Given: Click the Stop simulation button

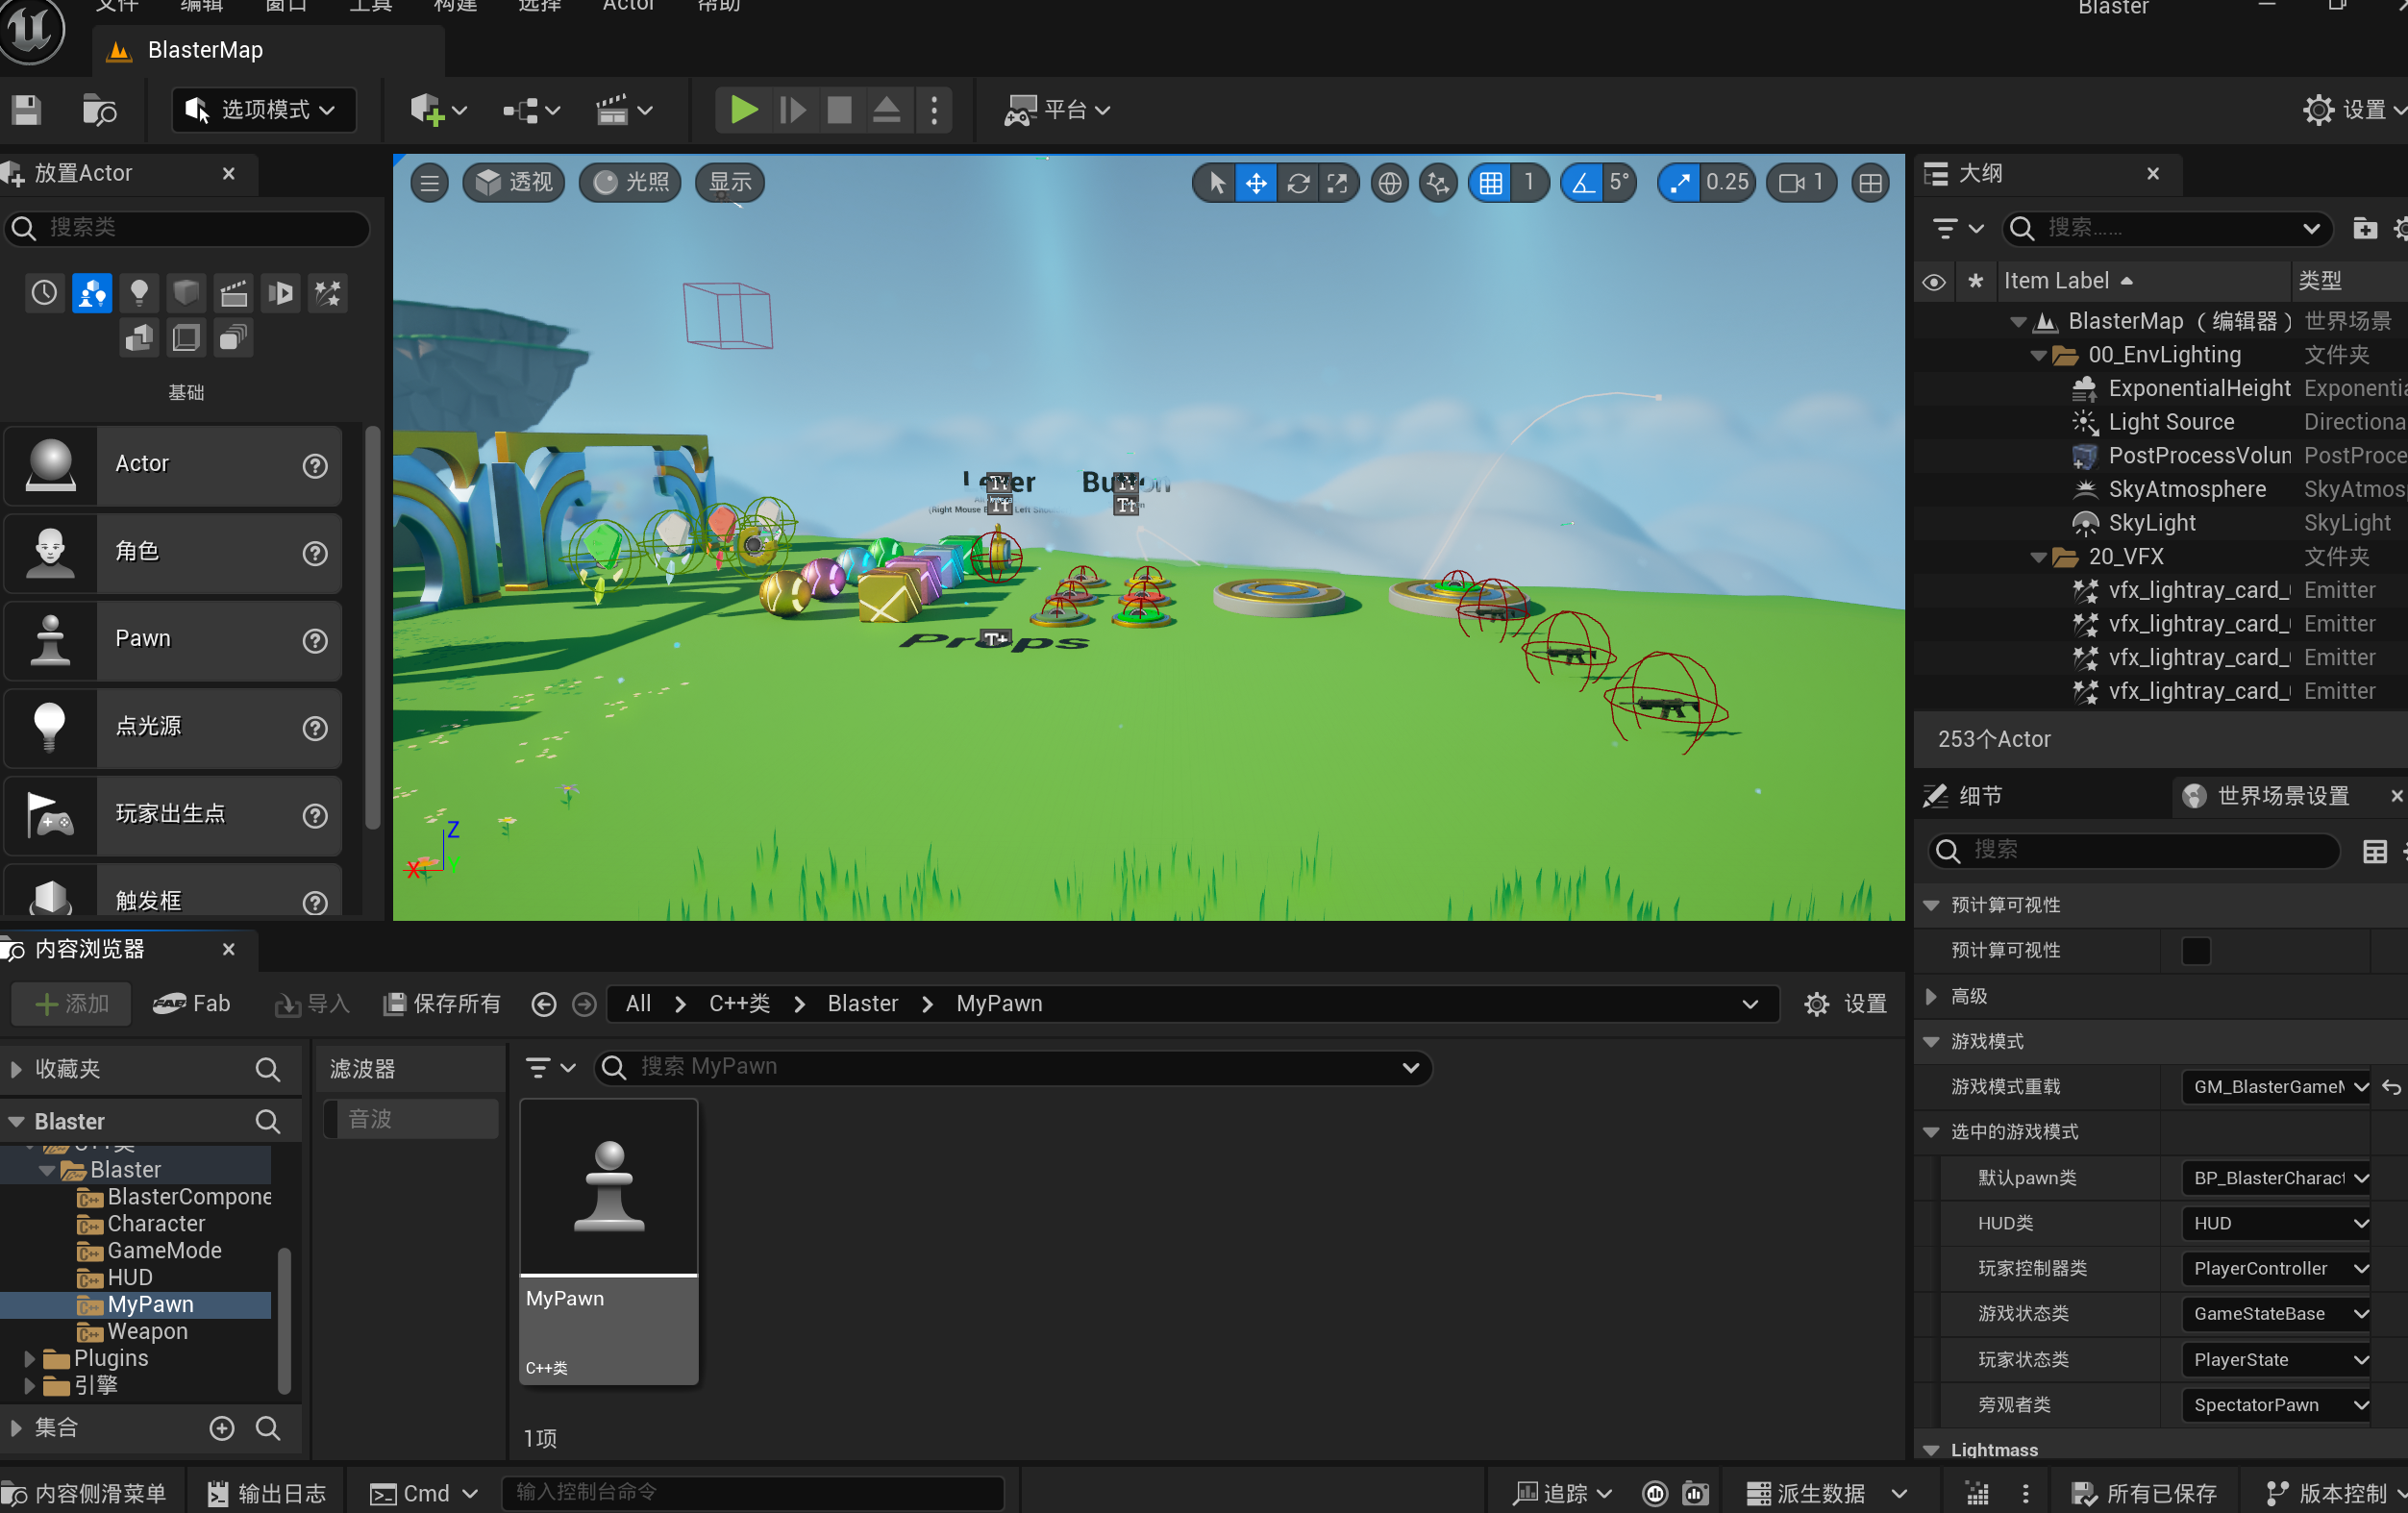Looking at the screenshot, I should coord(839,110).
